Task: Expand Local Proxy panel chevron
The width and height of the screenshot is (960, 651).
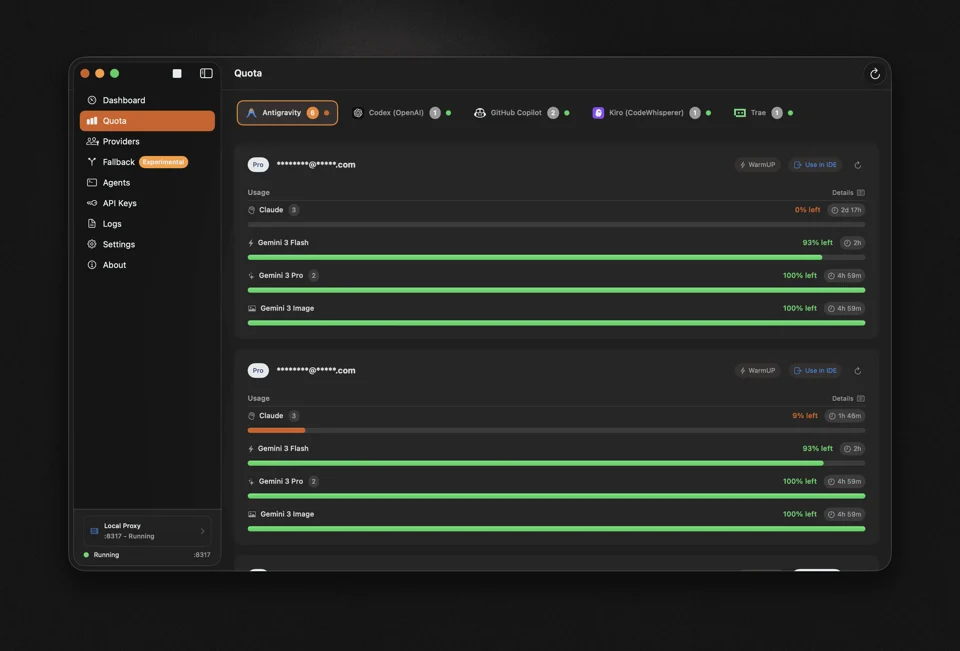Action: pyautogui.click(x=203, y=531)
